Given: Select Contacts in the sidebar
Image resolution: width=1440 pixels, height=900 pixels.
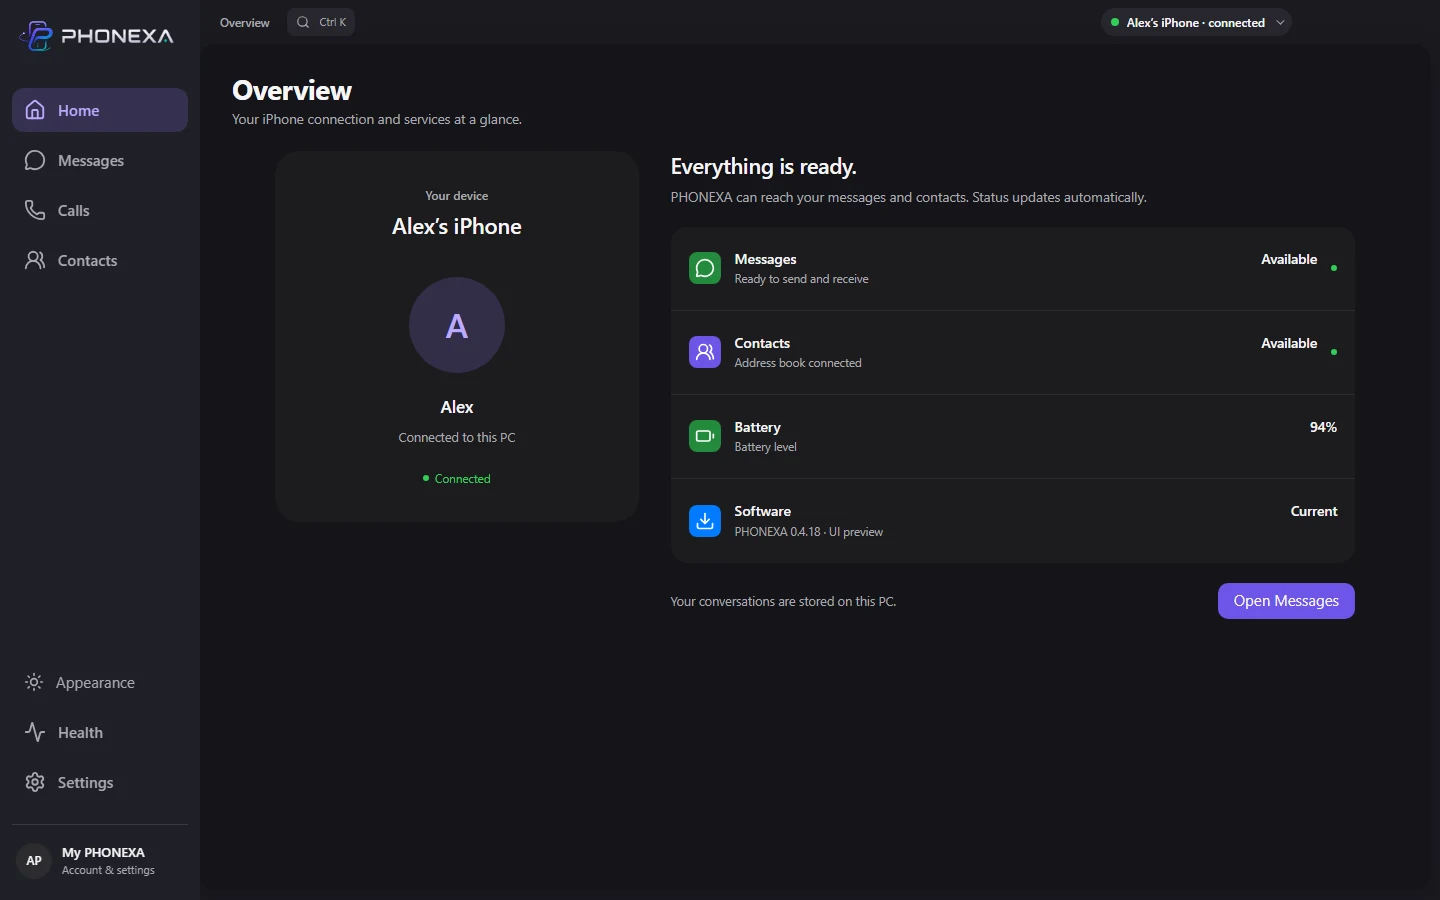Looking at the screenshot, I should pos(100,260).
